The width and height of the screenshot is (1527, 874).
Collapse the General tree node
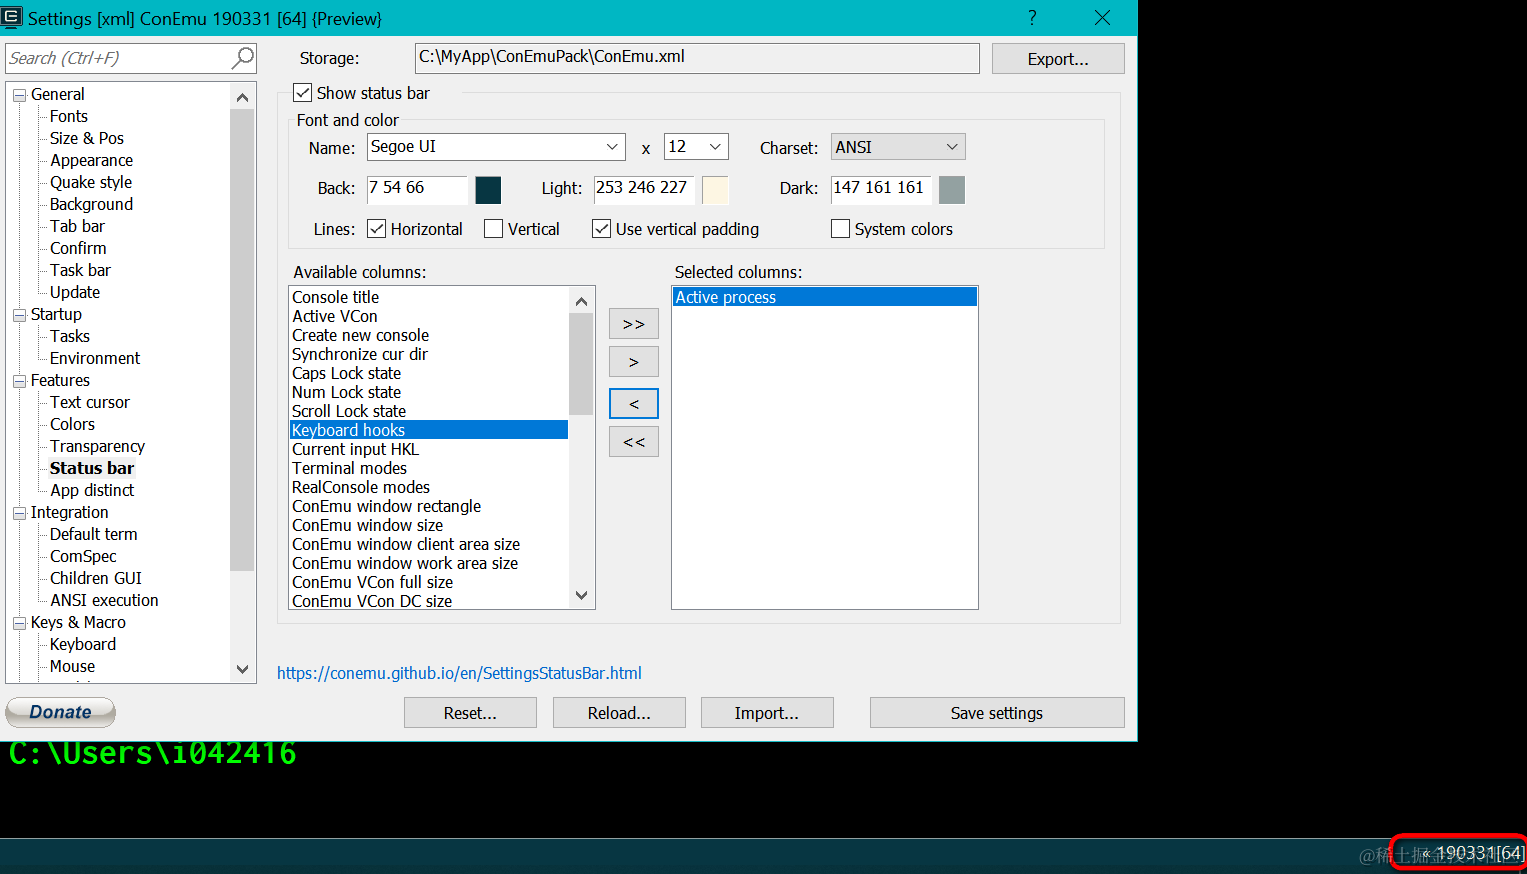(19, 95)
